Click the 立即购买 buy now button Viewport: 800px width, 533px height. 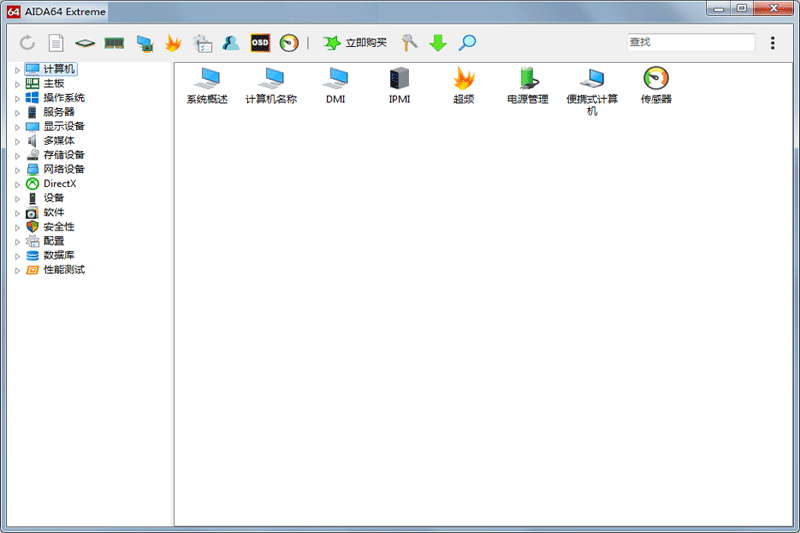click(x=355, y=43)
